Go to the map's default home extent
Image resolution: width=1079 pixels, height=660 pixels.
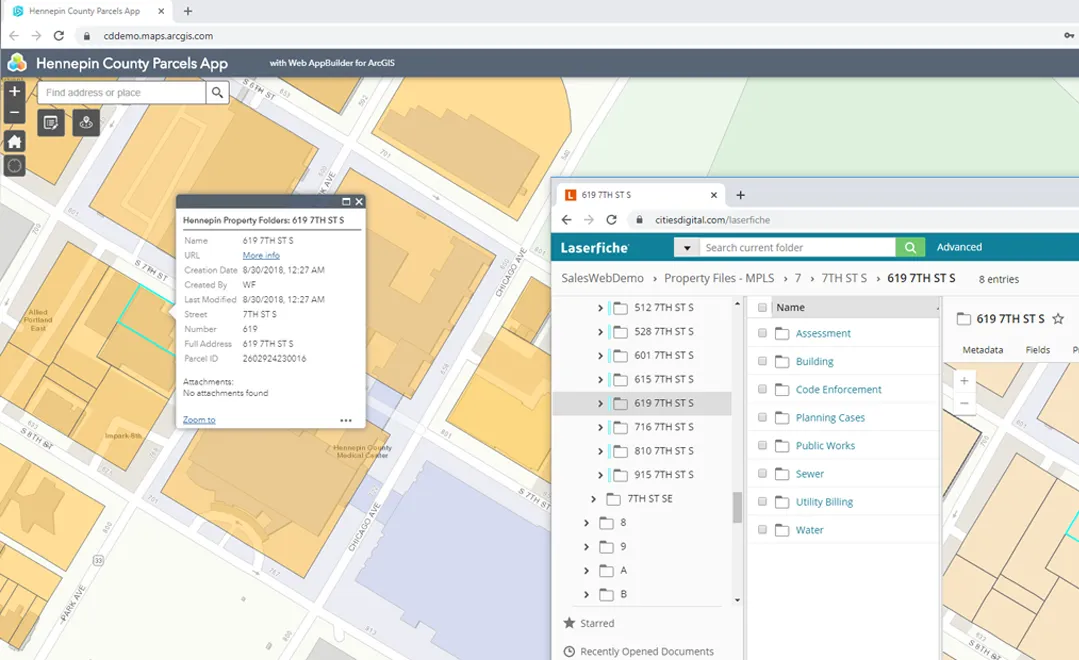(x=14, y=142)
